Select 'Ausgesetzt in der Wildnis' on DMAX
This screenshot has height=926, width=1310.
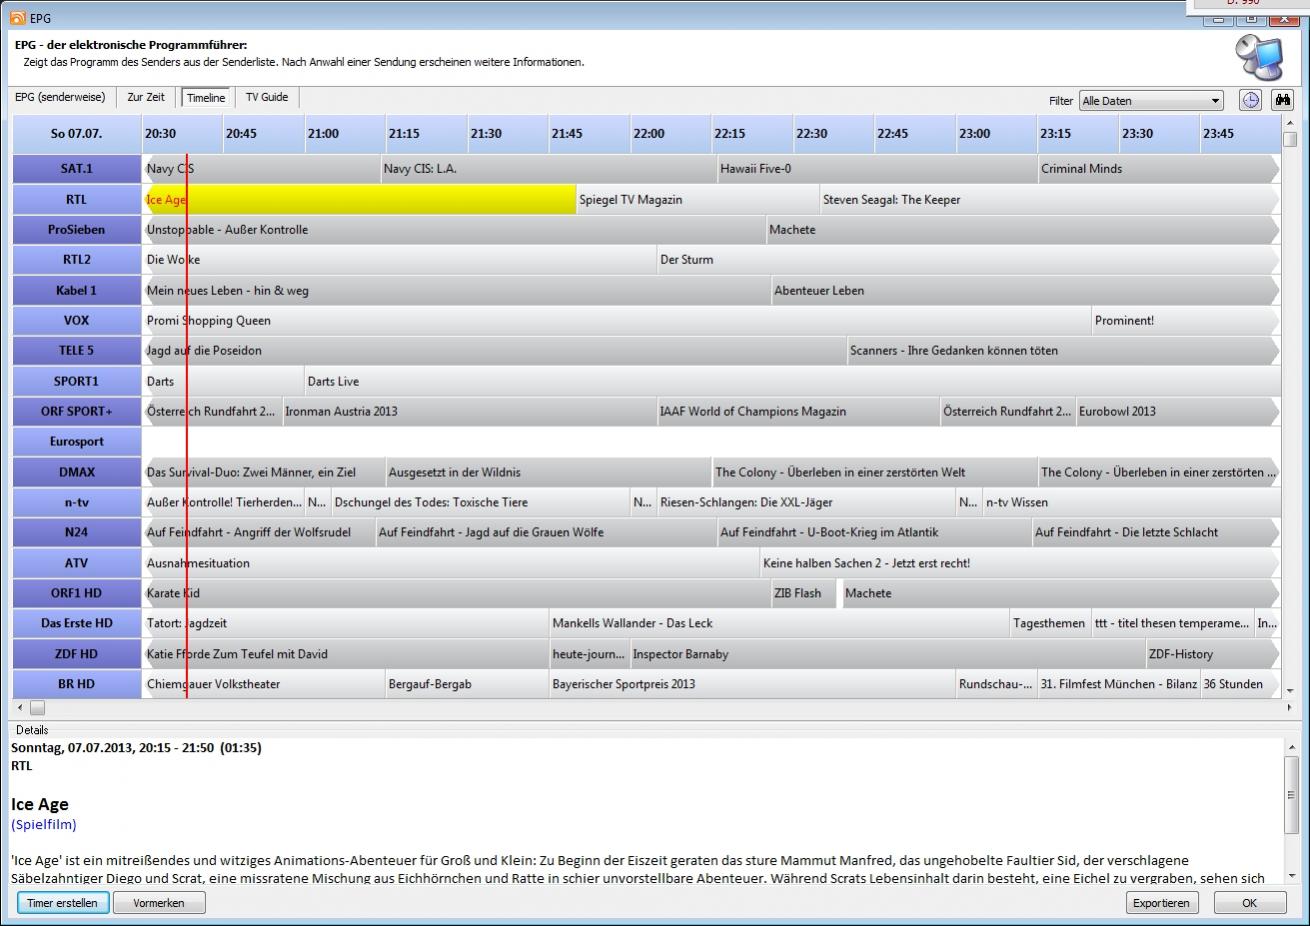(x=547, y=472)
